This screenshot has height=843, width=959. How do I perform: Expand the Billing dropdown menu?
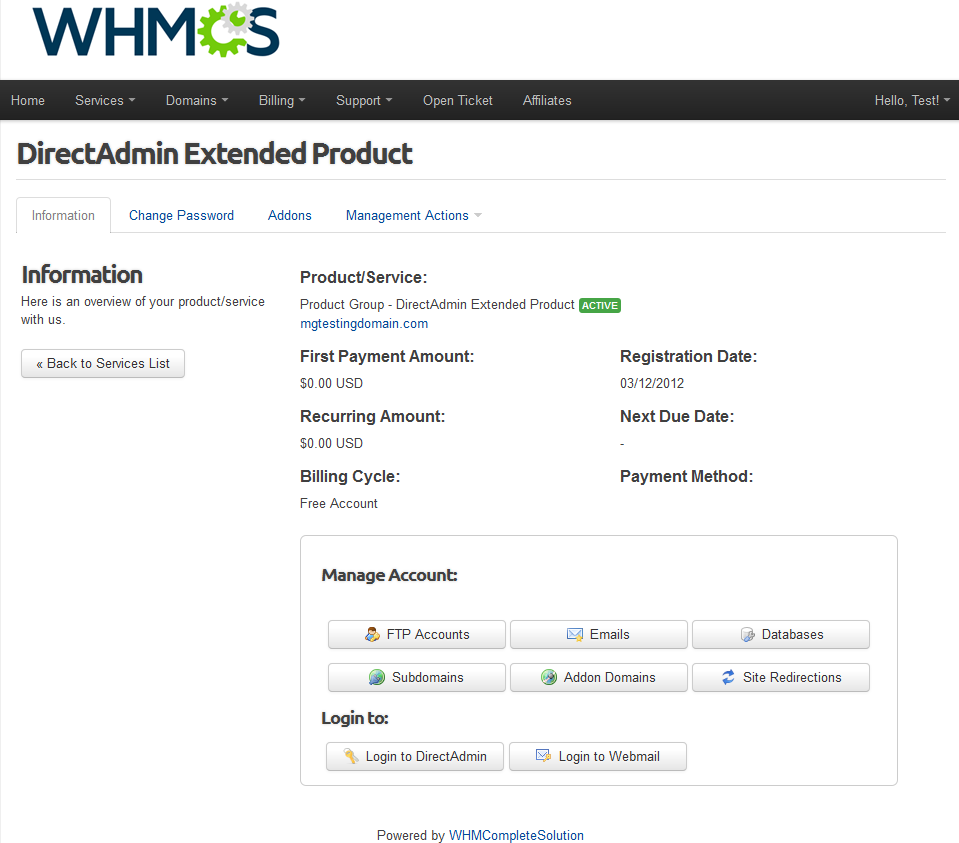(x=281, y=100)
